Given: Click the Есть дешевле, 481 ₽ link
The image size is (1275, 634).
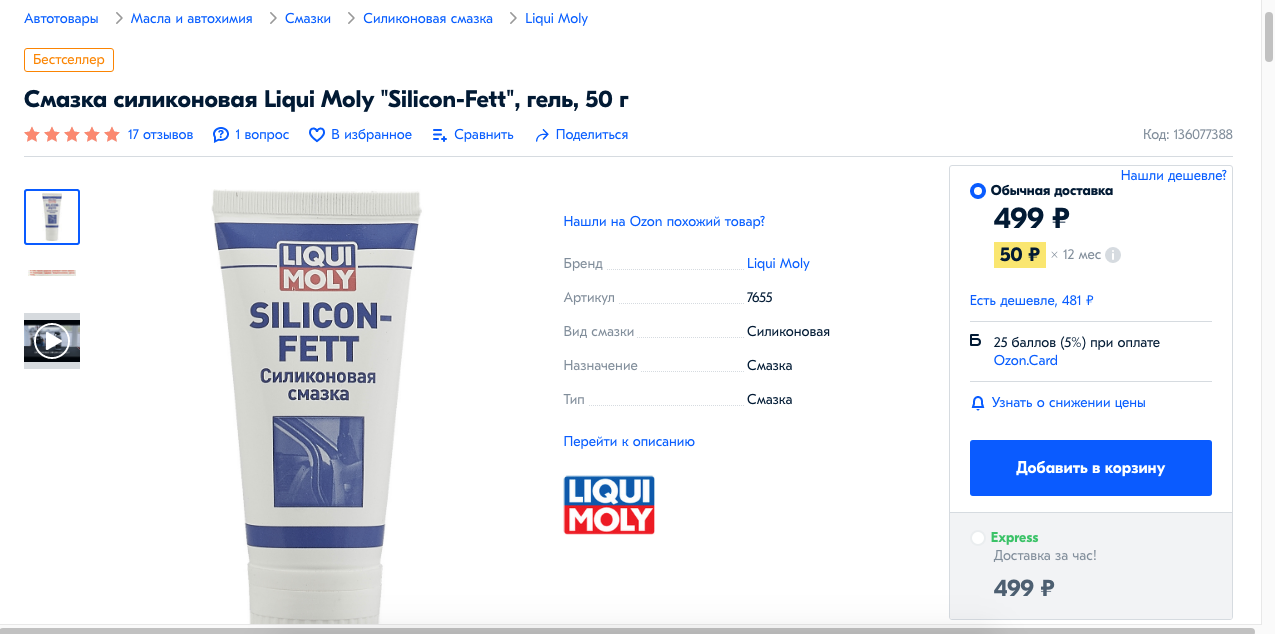Looking at the screenshot, I should pos(1031,300).
